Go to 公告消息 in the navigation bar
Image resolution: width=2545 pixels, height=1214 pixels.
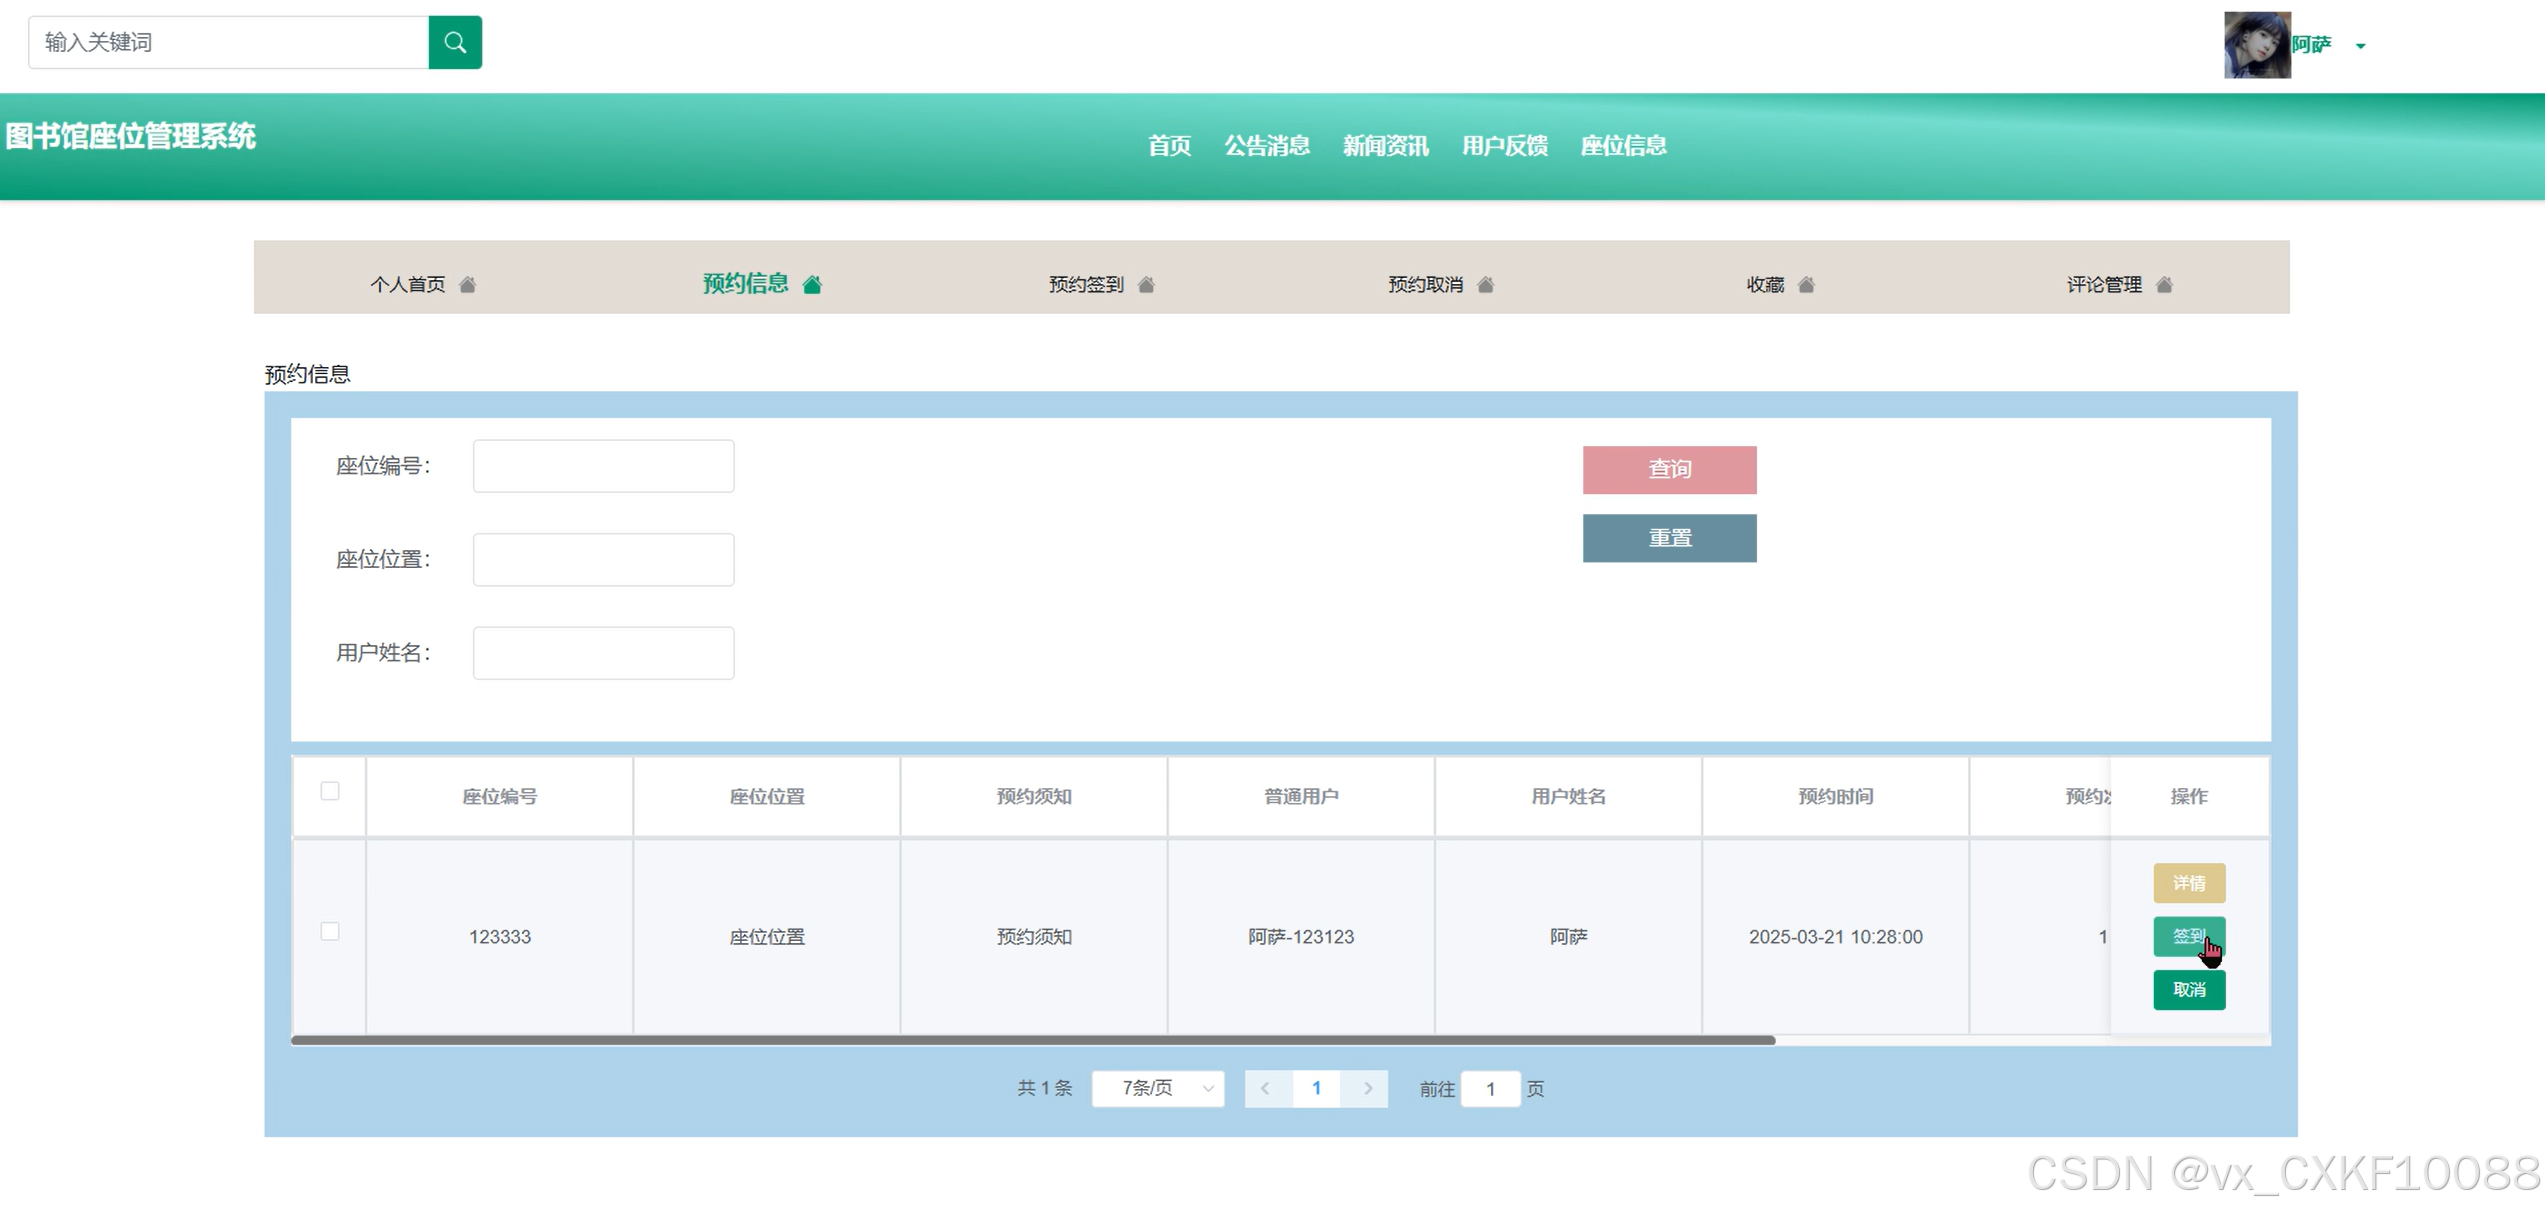click(1267, 146)
